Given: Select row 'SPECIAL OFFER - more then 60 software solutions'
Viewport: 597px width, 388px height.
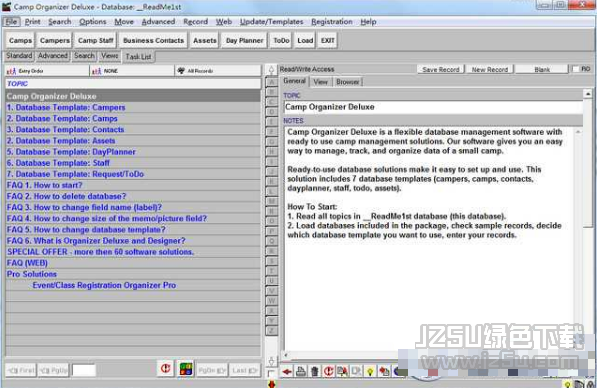Looking at the screenshot, I should 133,252.
